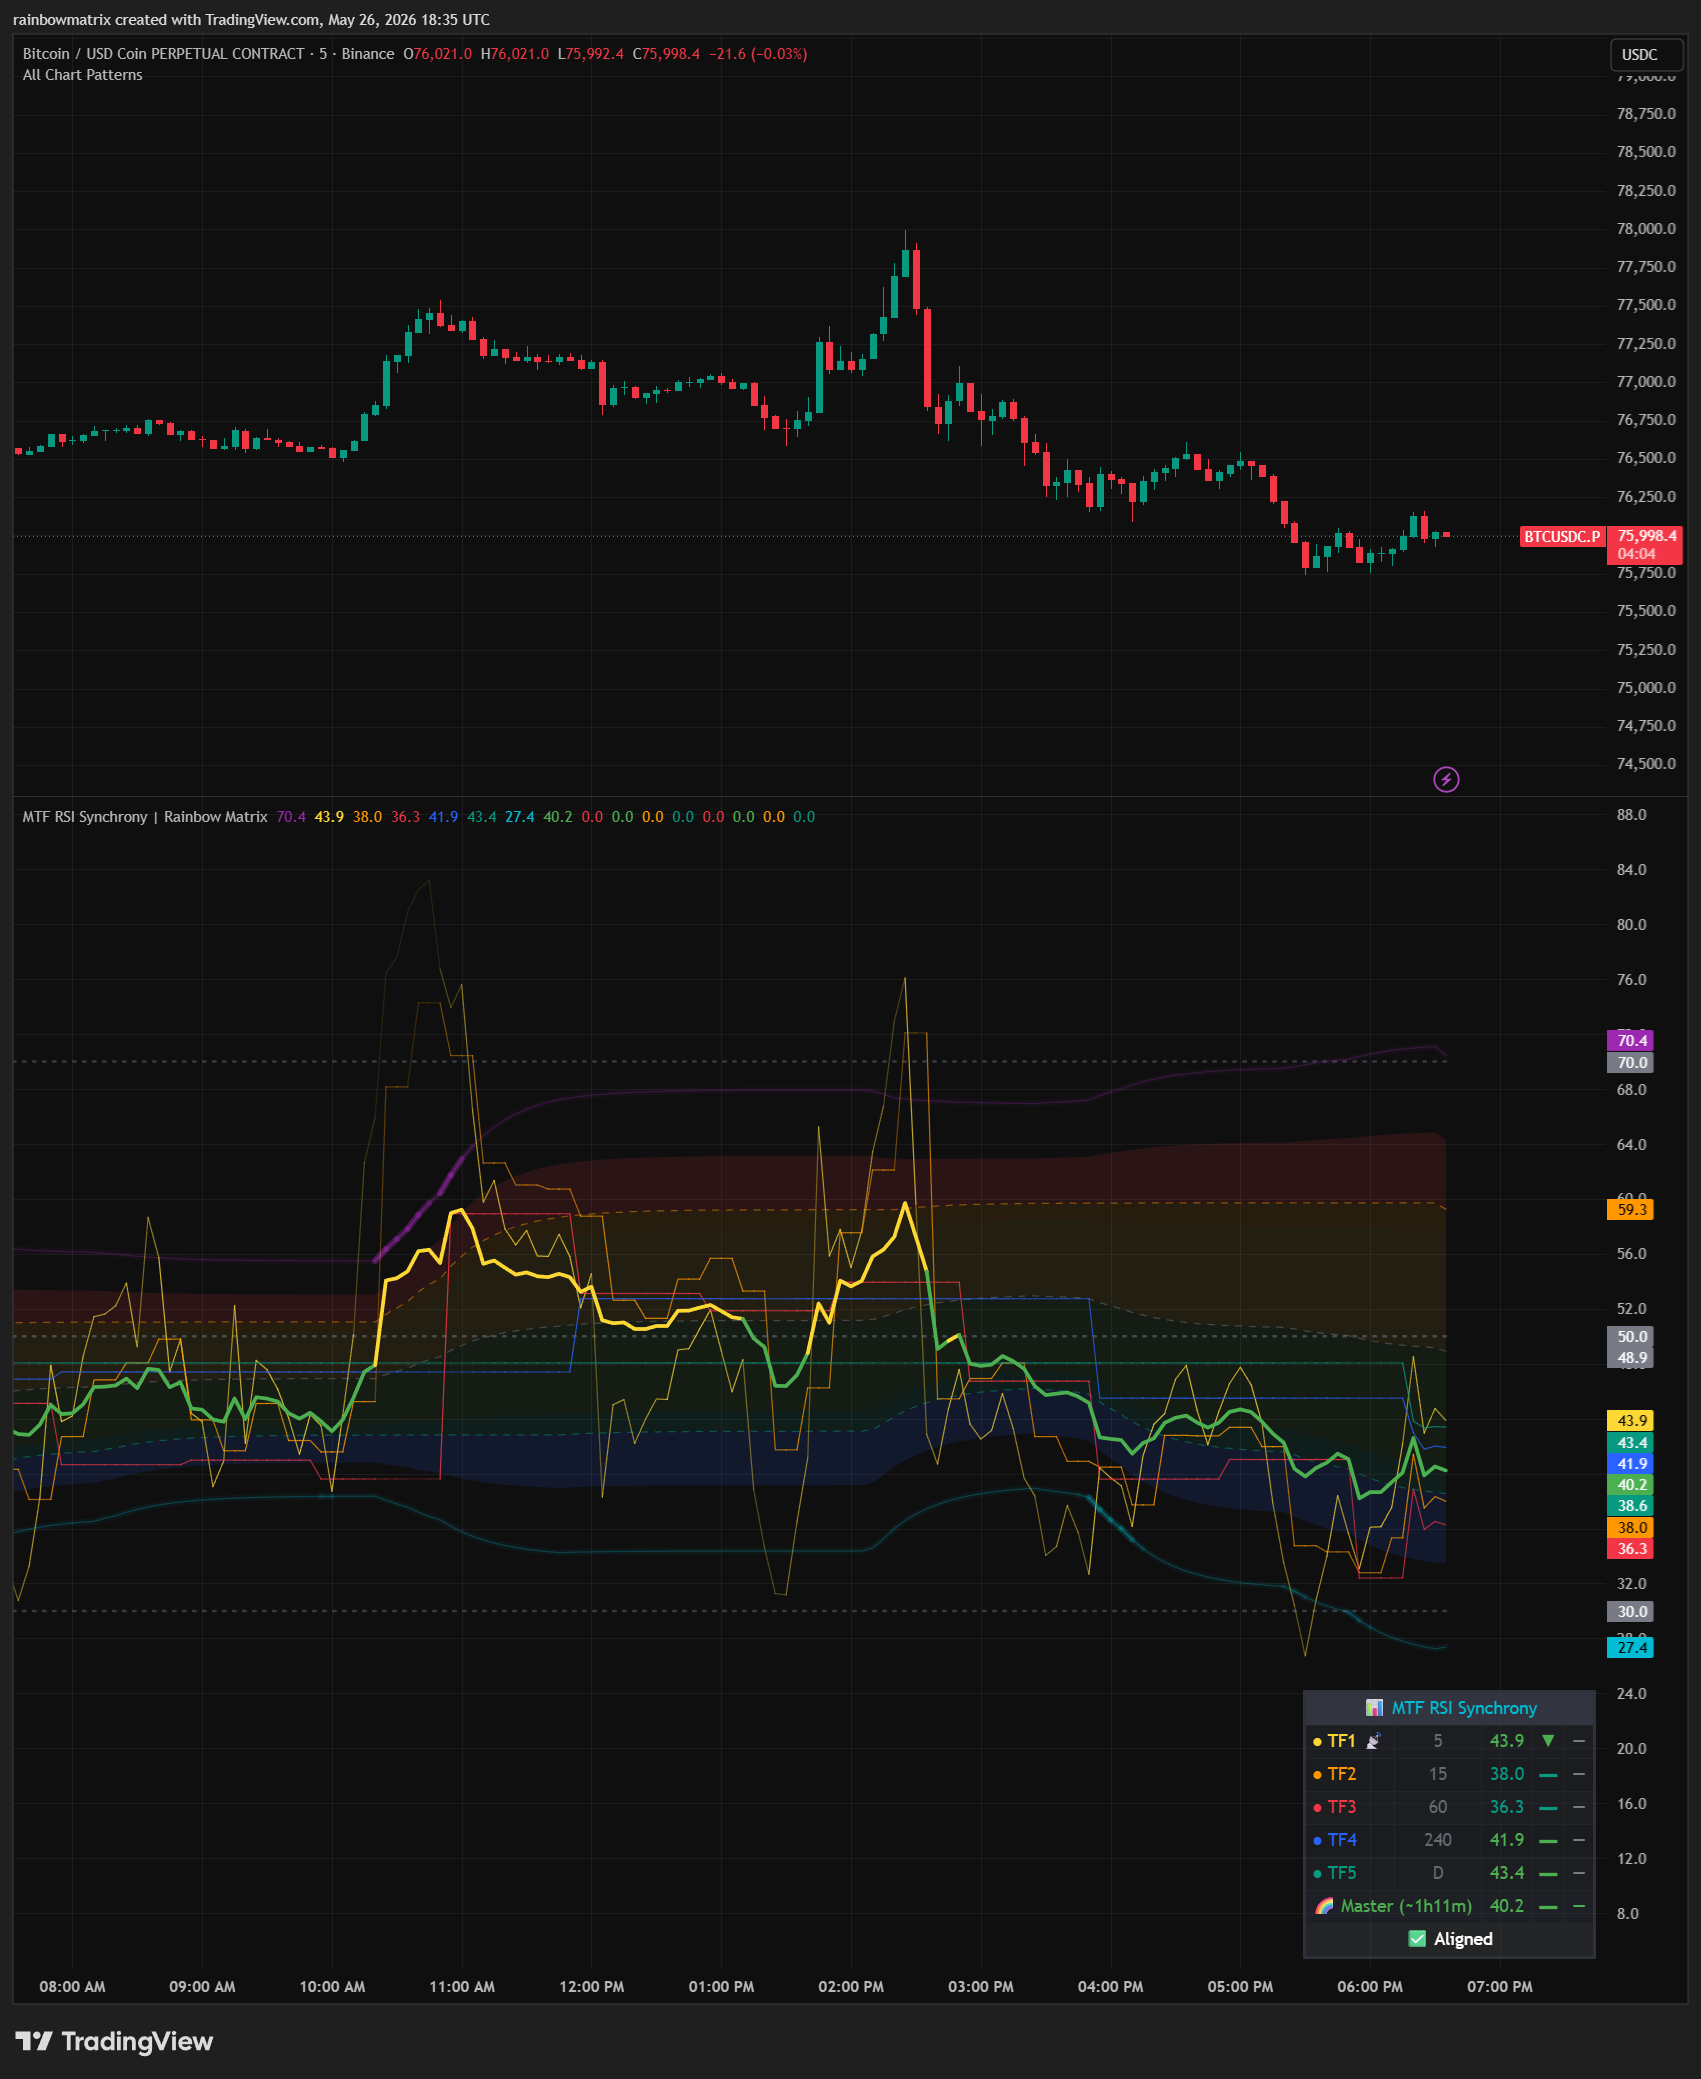The image size is (1701, 2079).
Task: Click the TF2 row label
Action: (1342, 1774)
